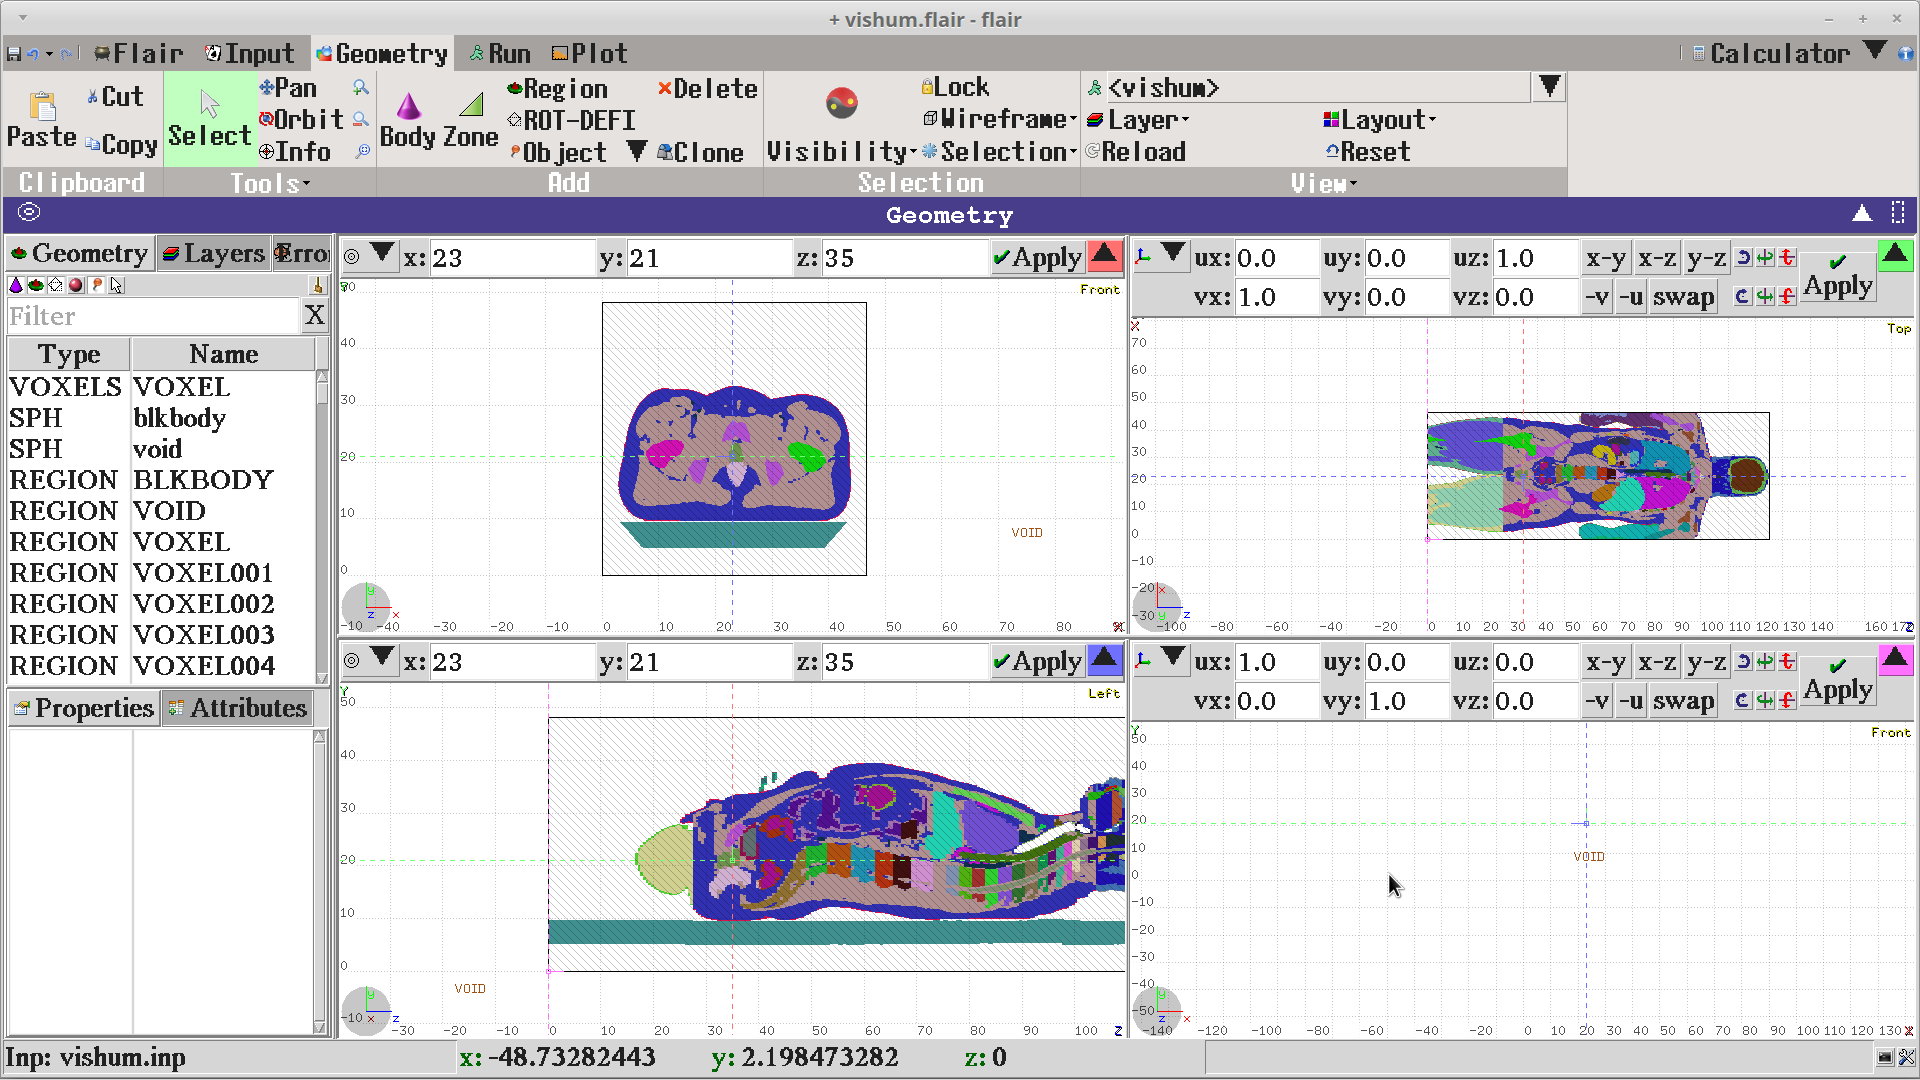Reset the view
Screen dimensions: 1920x1080
(x=1368, y=152)
